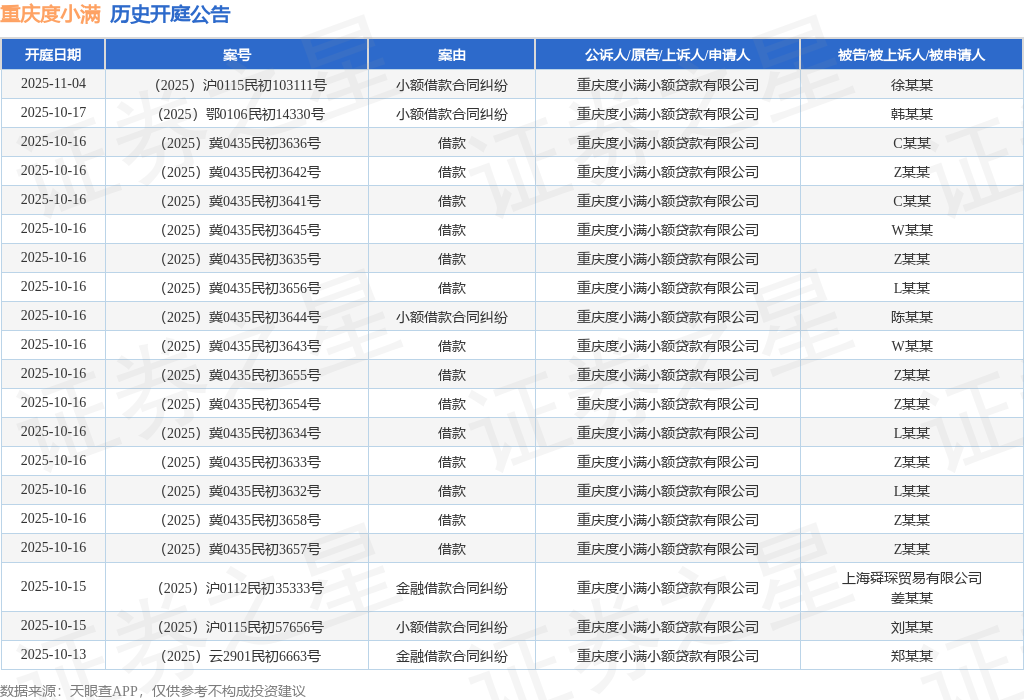
Task: Click defendant 韩某某
Action: tap(912, 114)
